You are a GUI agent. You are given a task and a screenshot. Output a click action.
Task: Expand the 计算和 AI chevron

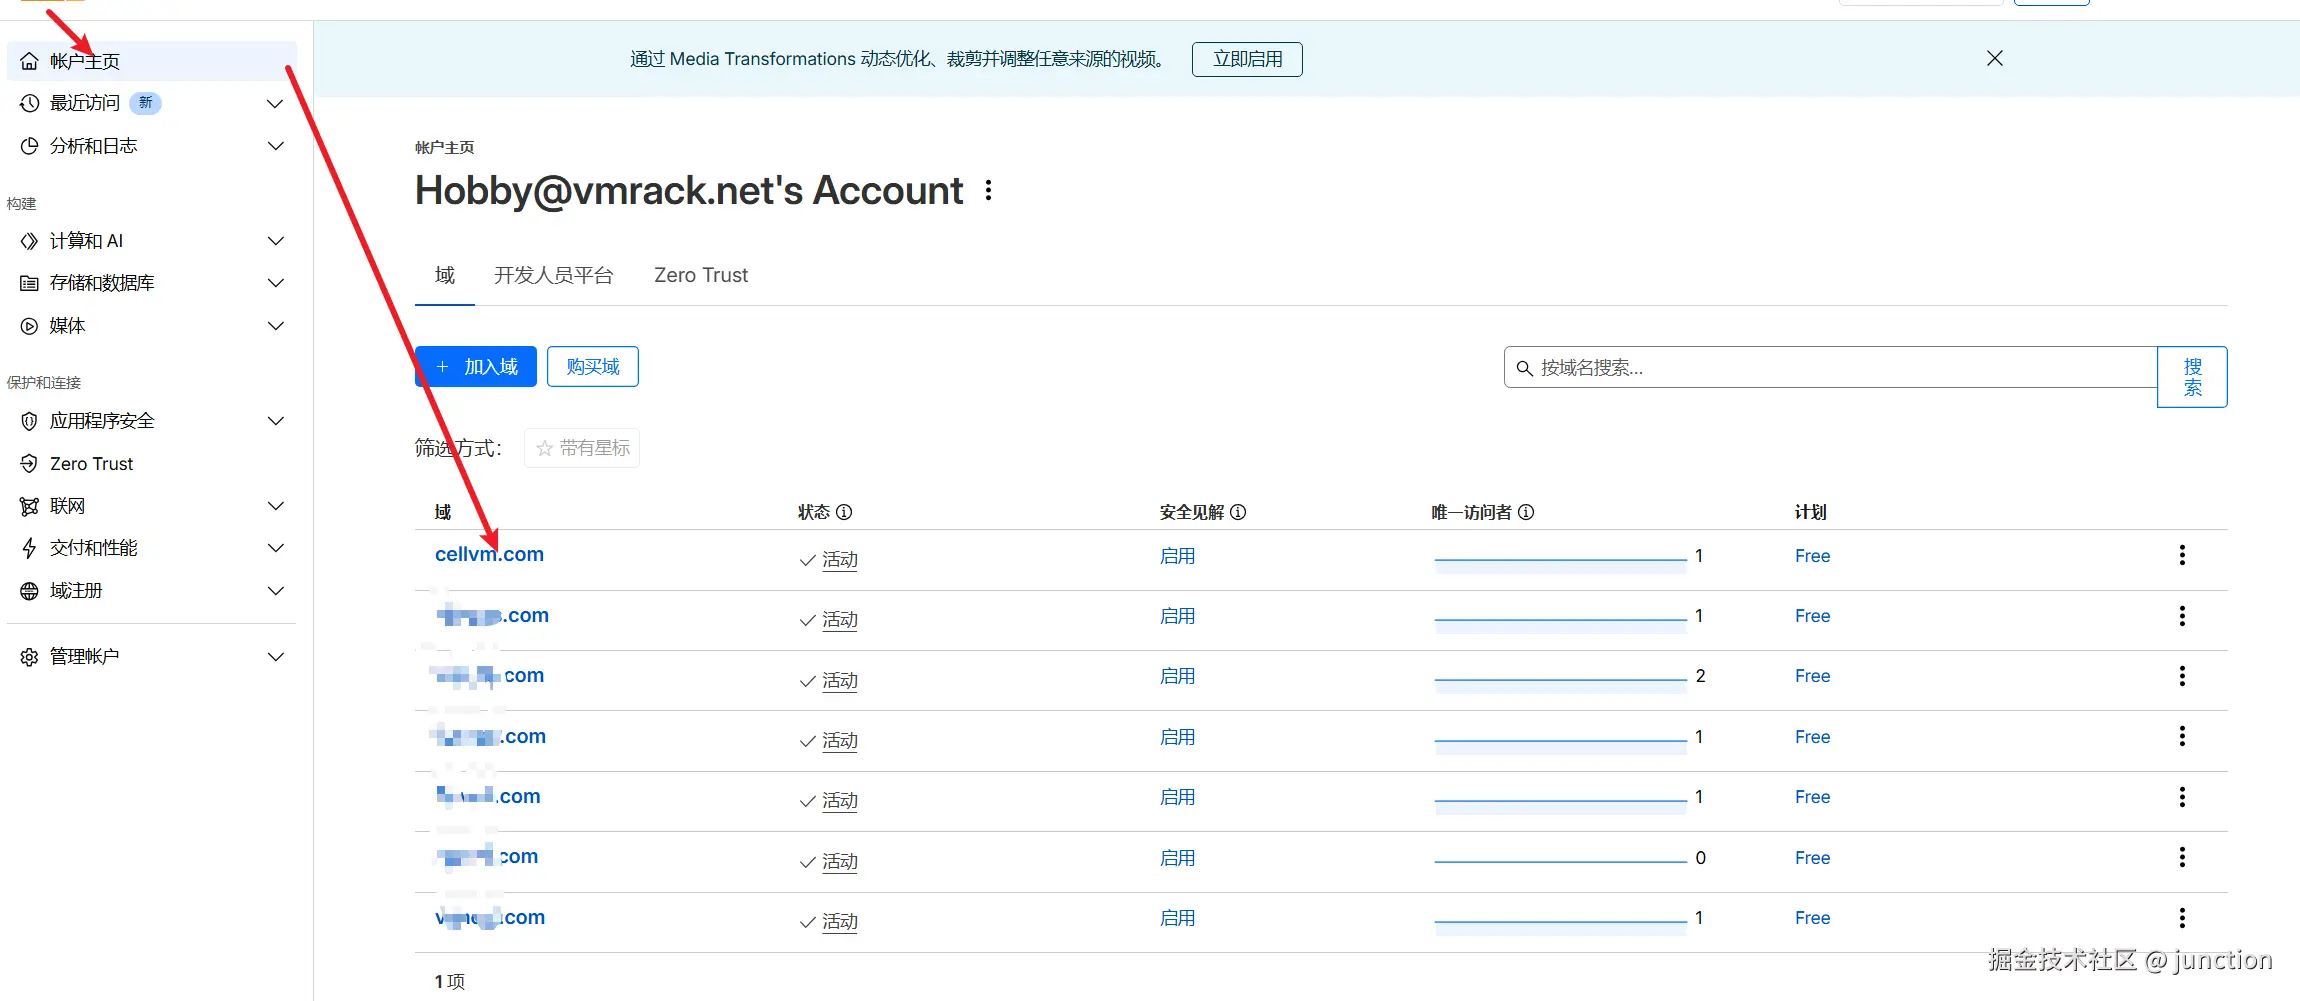pos(275,241)
